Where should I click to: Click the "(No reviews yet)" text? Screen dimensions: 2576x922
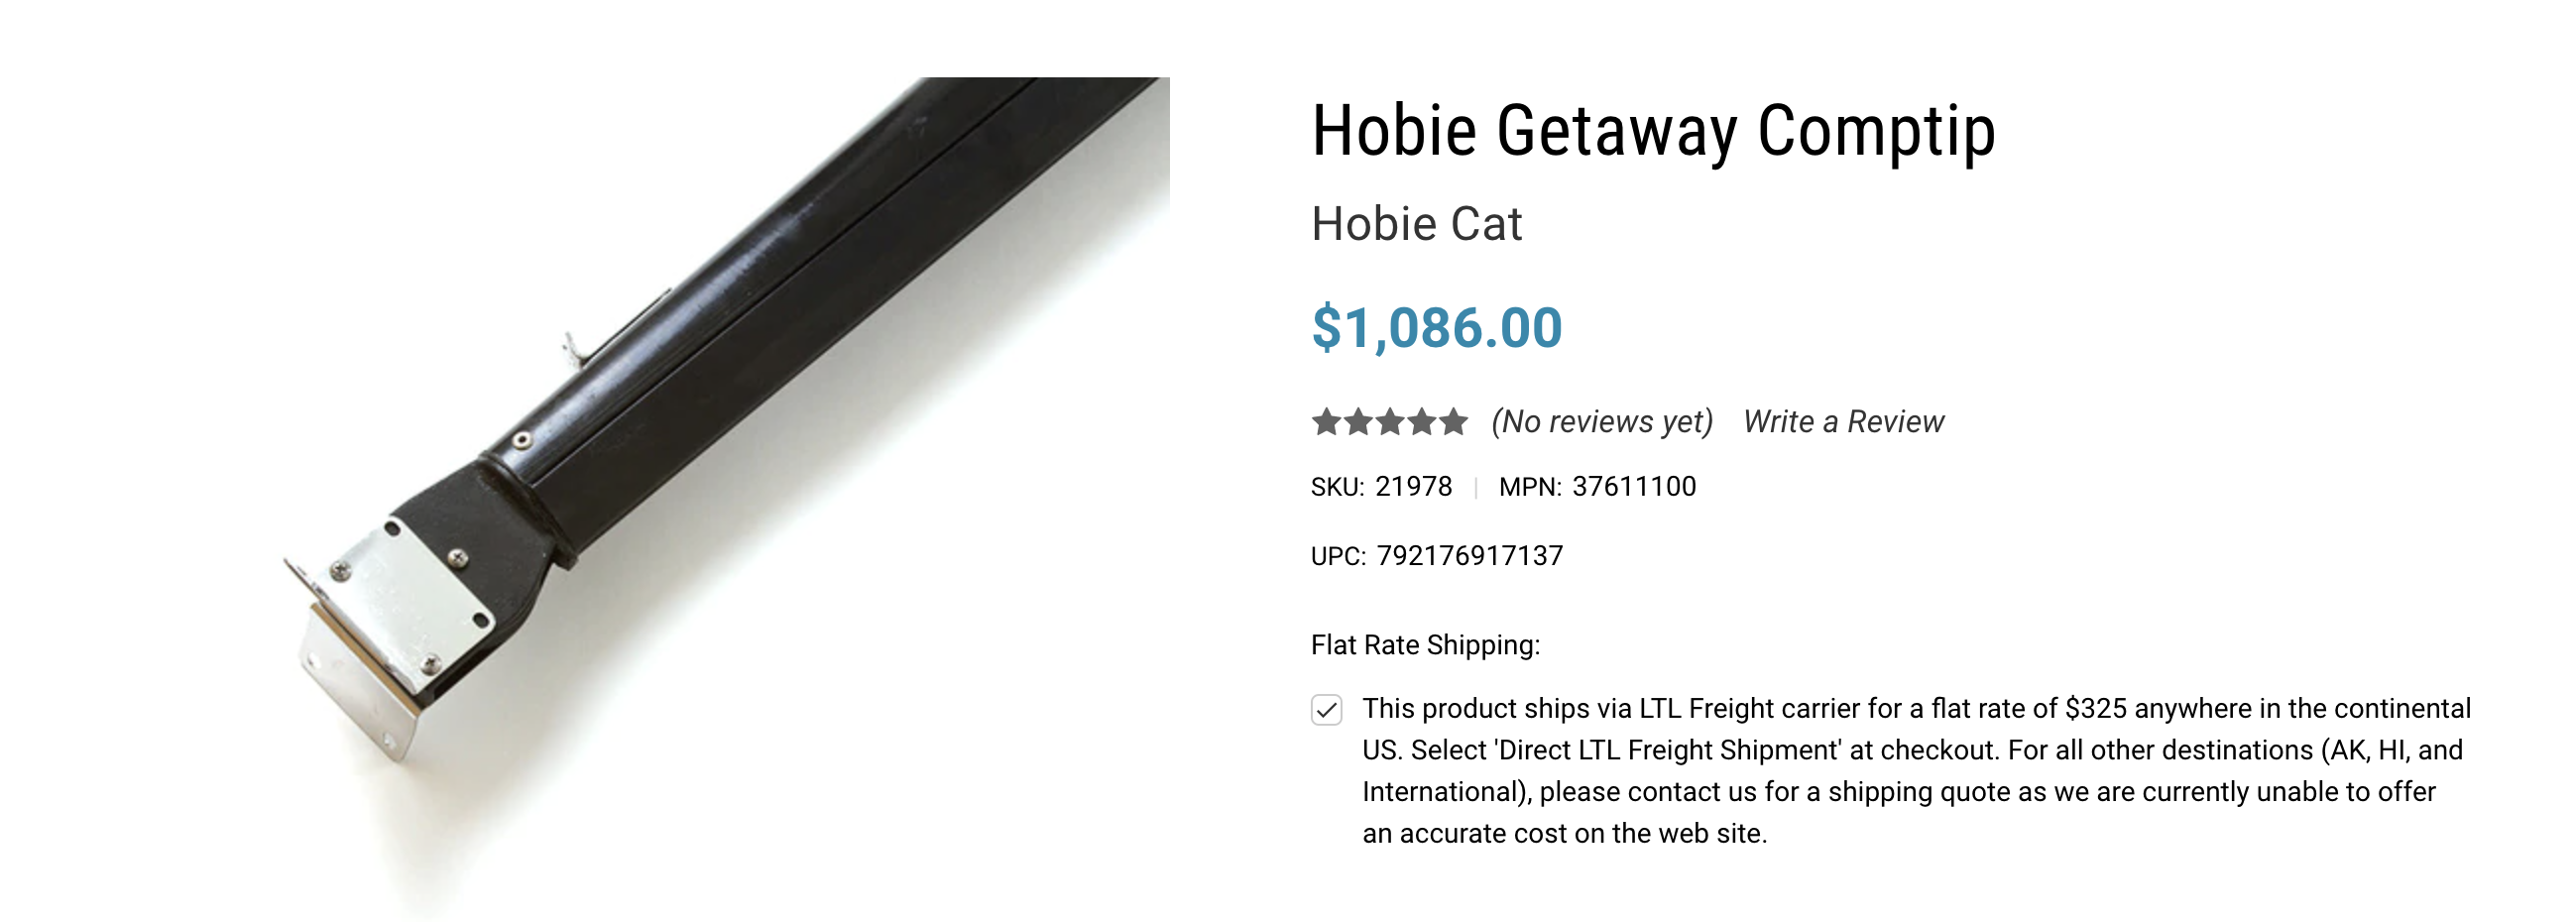click(1602, 422)
